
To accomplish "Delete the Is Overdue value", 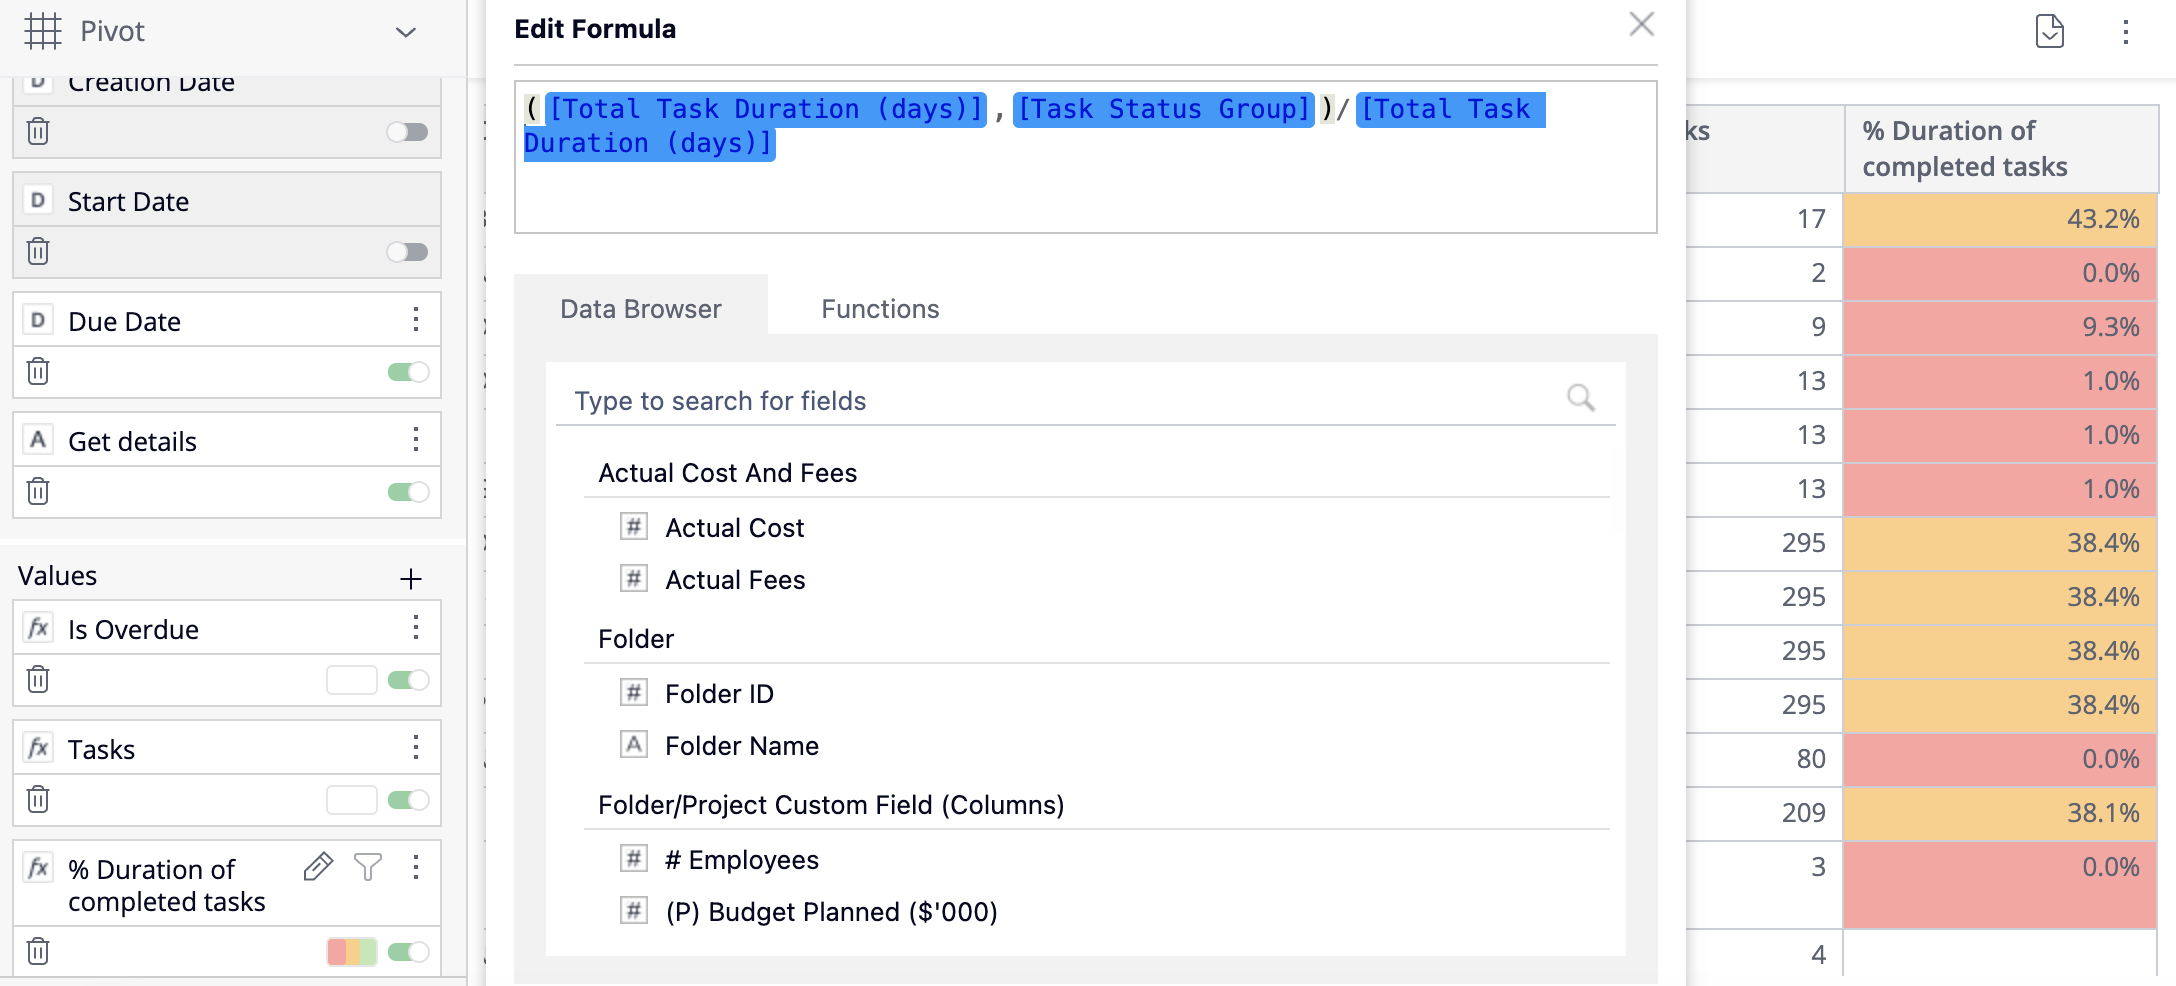I will 38,679.
